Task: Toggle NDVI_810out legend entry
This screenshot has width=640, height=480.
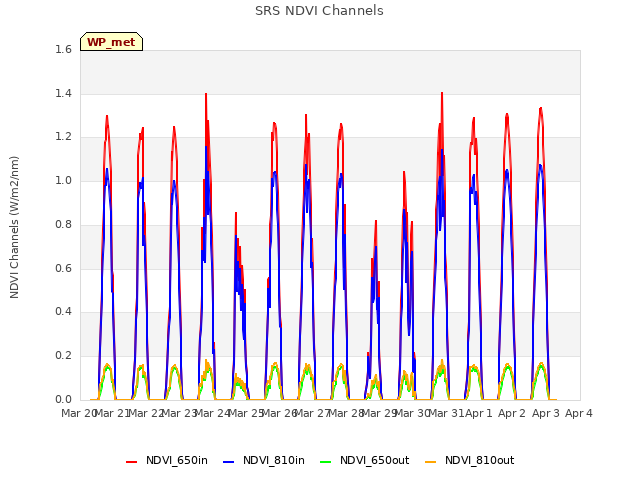Action: [469, 460]
